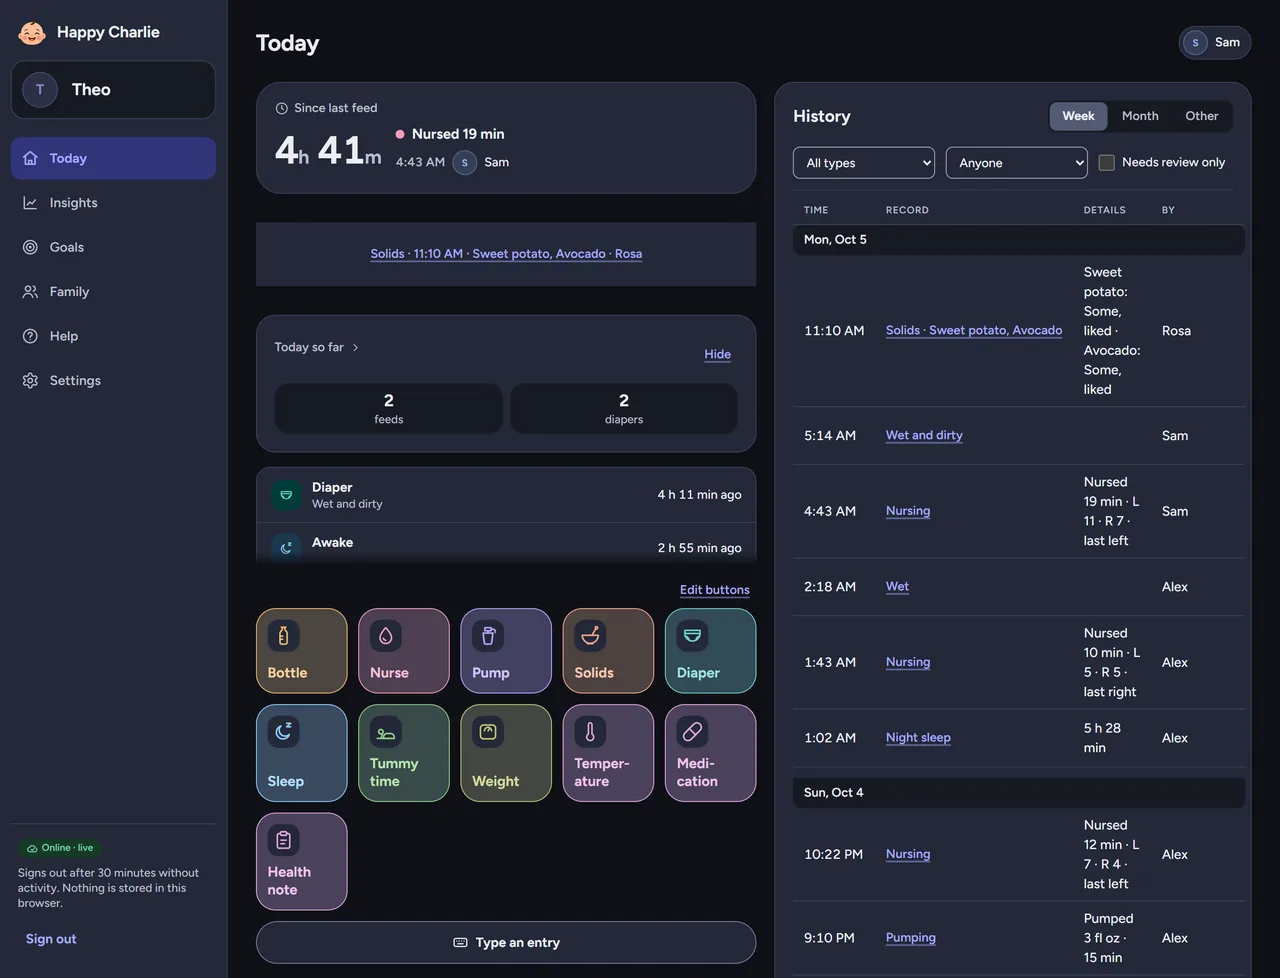Switch History to the Month tab
Viewport: 1280px width, 978px height.
point(1140,116)
